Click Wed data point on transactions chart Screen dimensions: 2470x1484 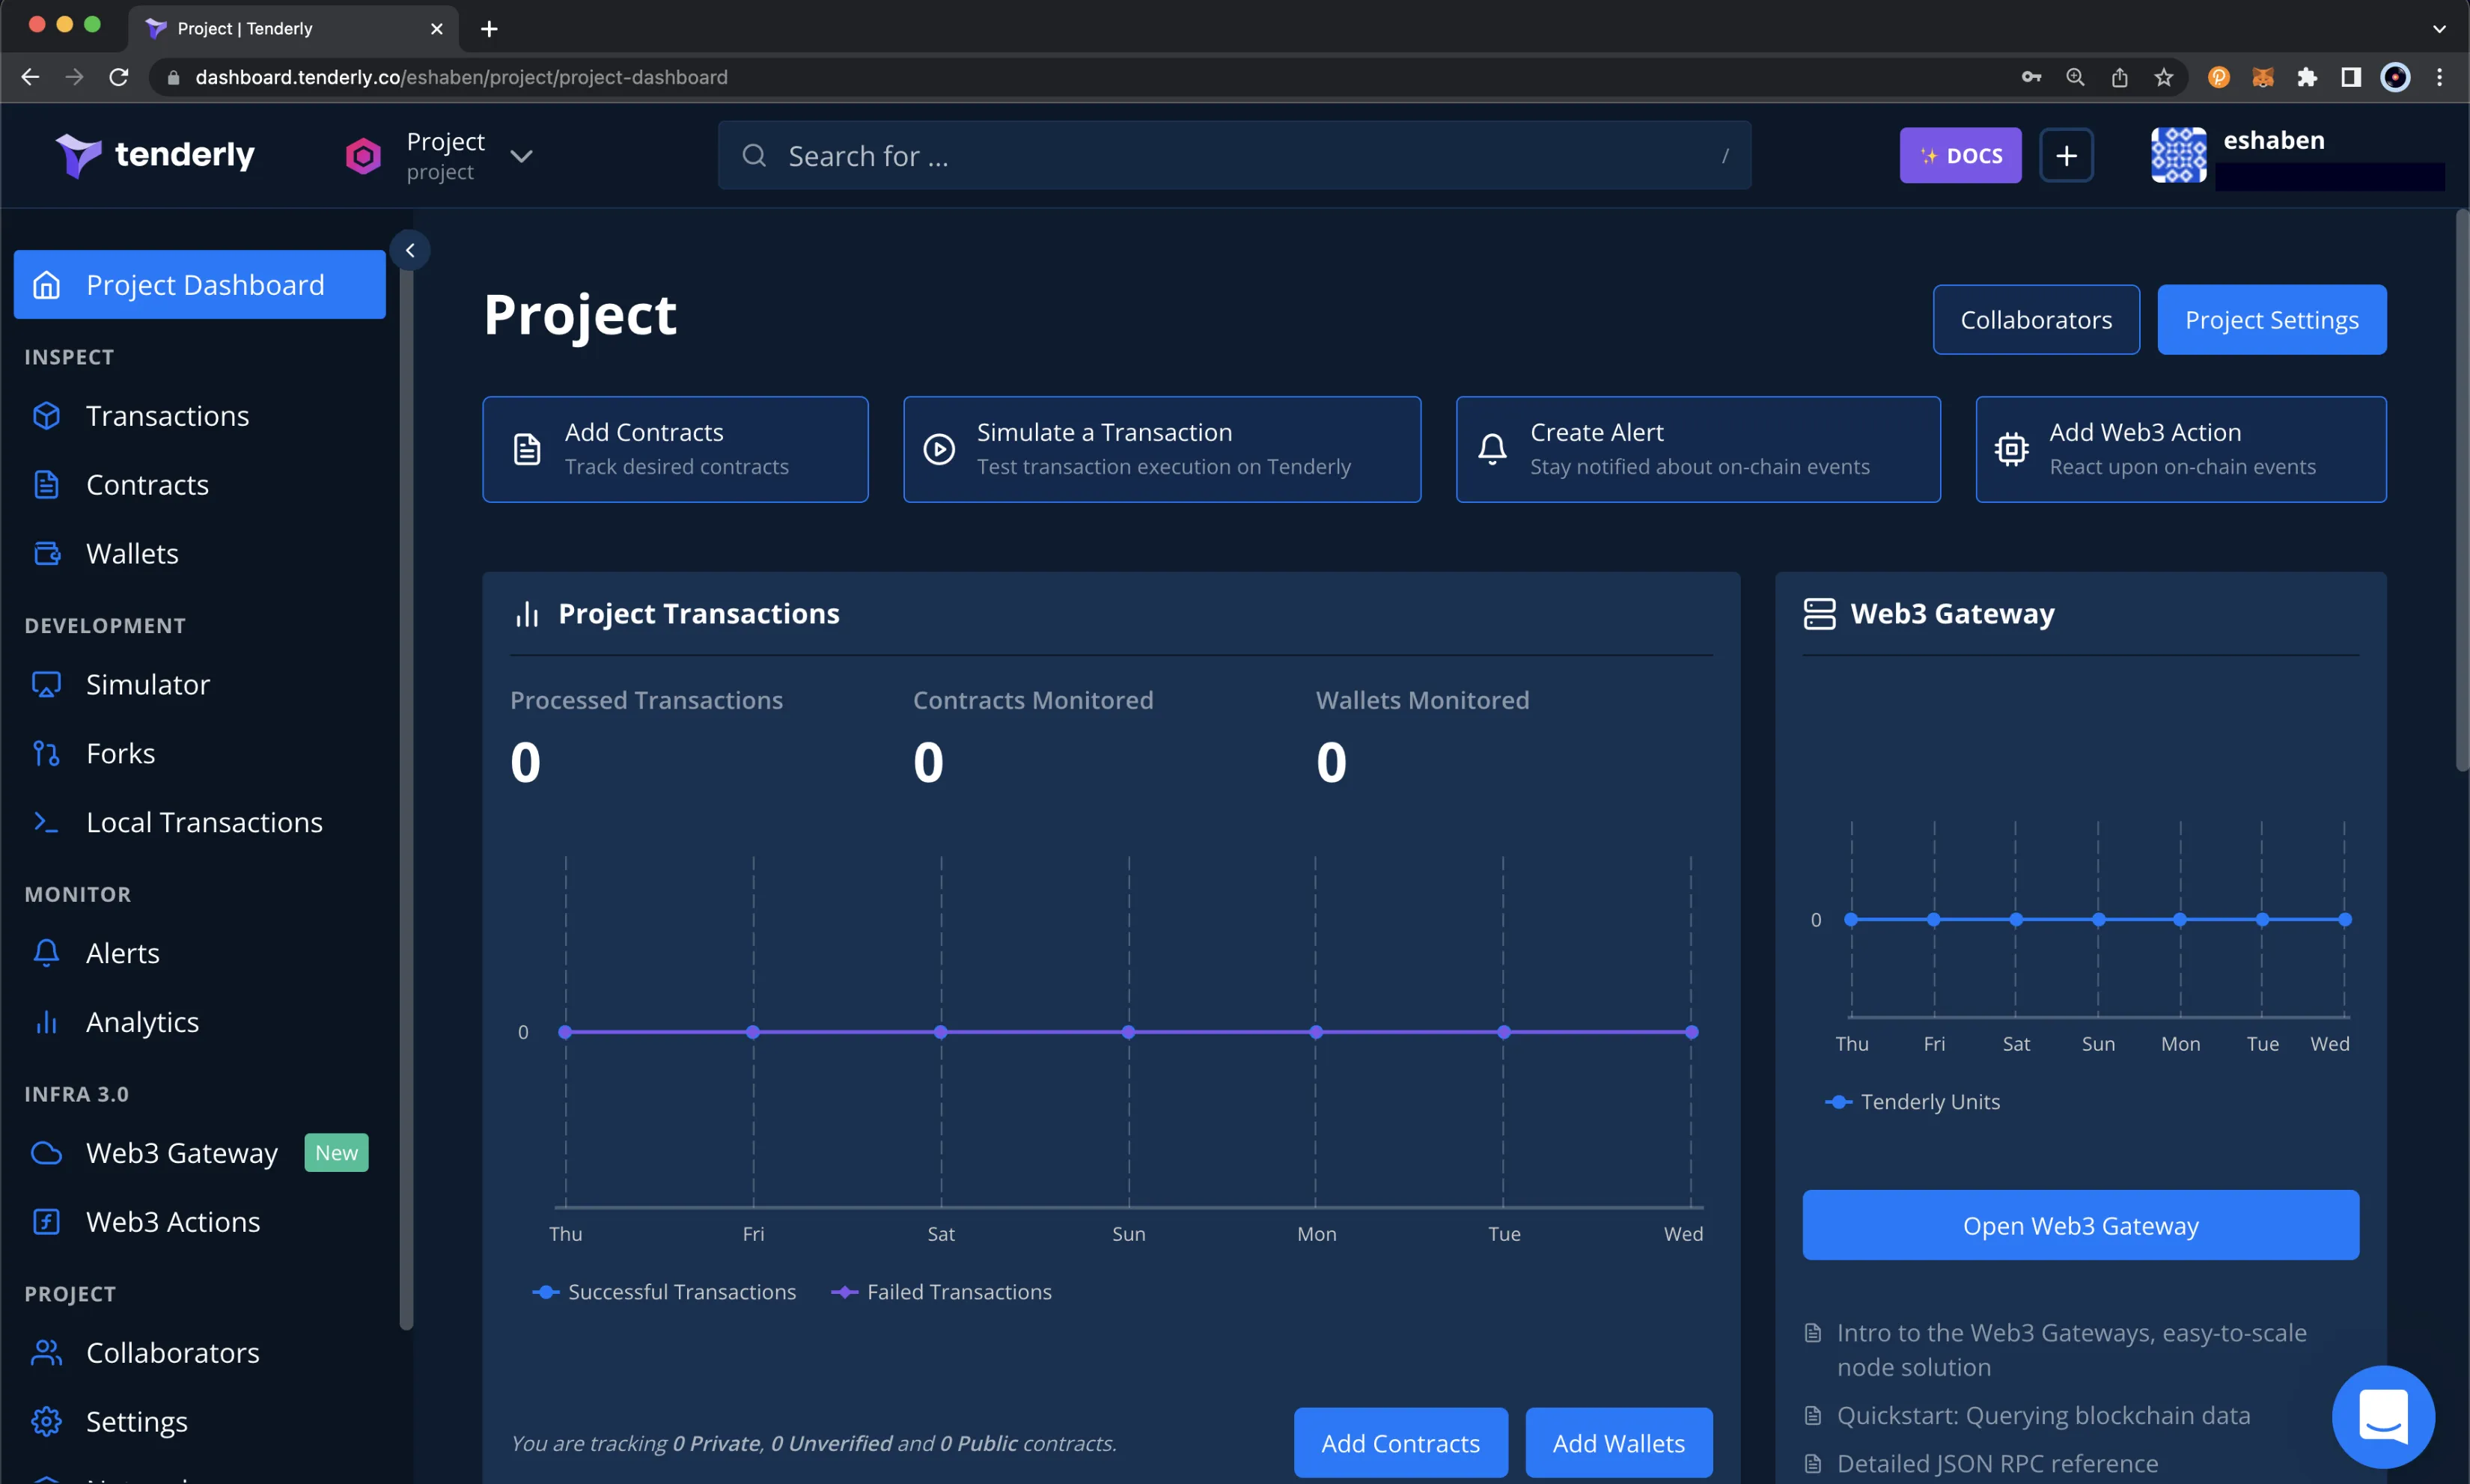1691,1032
